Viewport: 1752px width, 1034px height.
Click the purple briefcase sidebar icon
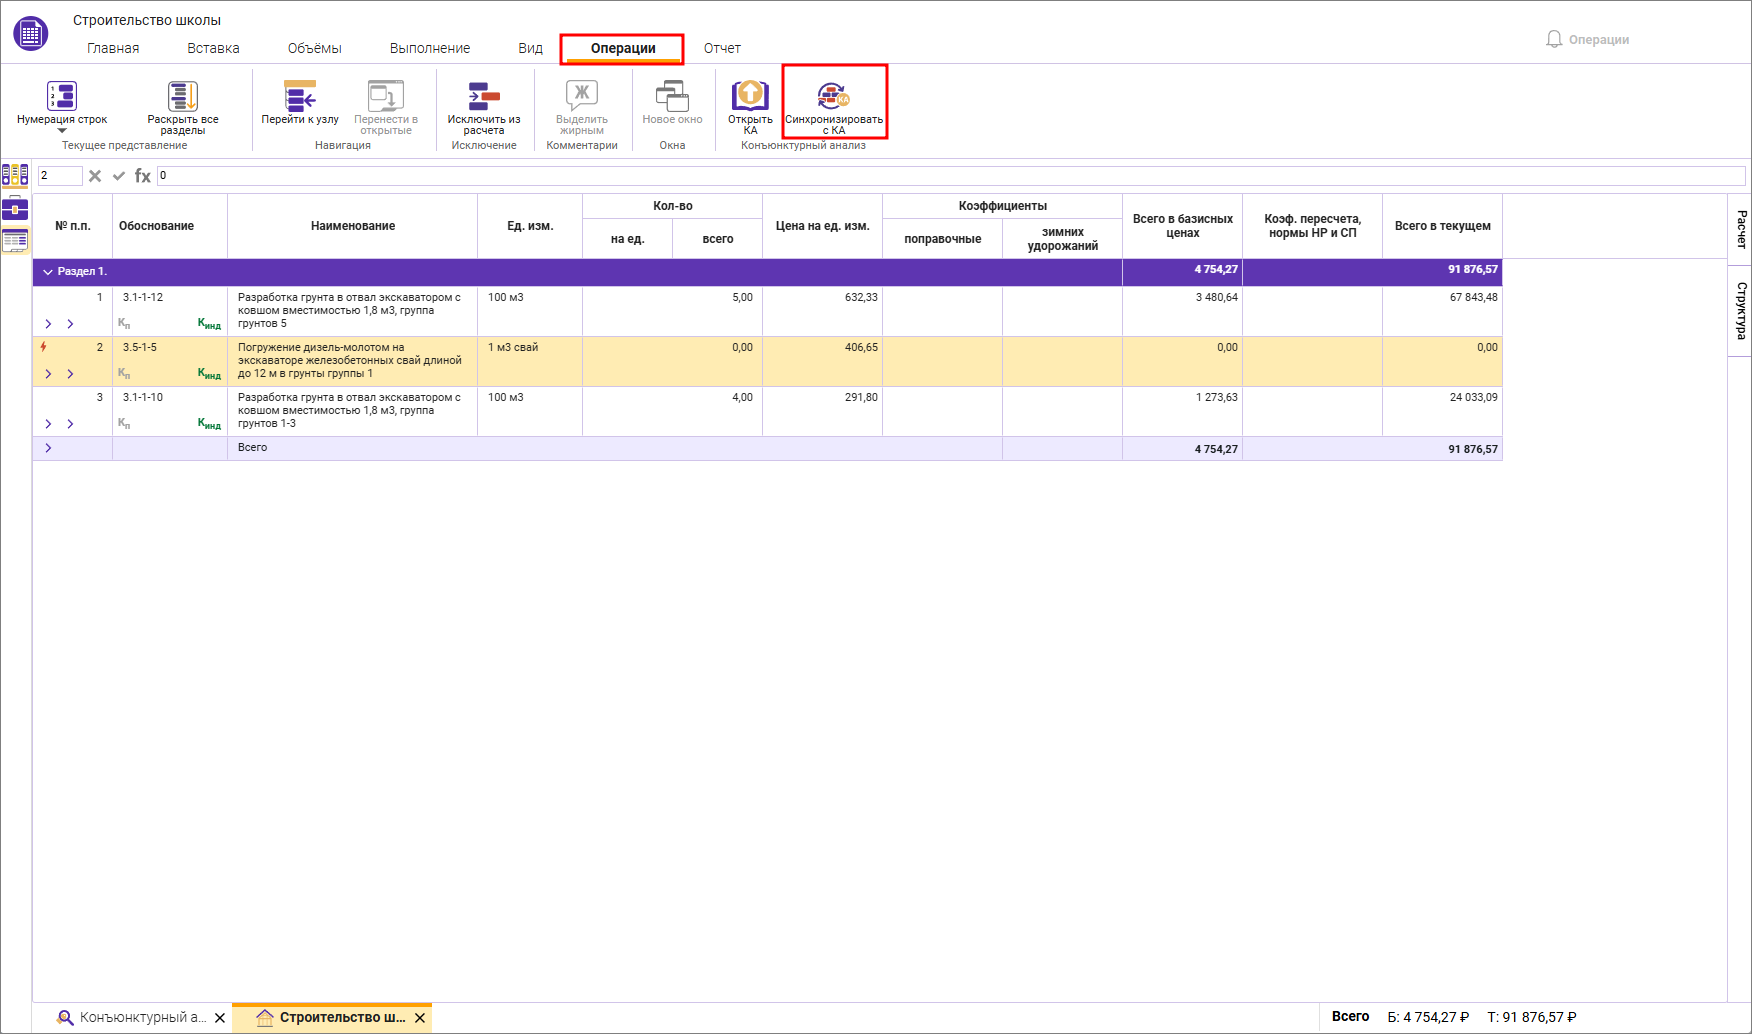[x=15, y=209]
